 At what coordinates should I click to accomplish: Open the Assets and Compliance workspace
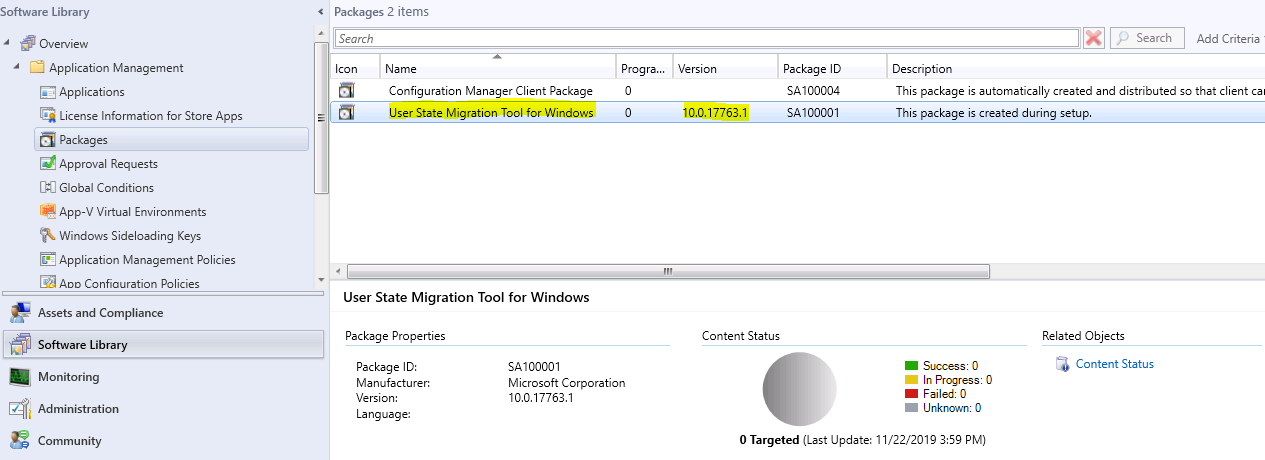[100, 313]
